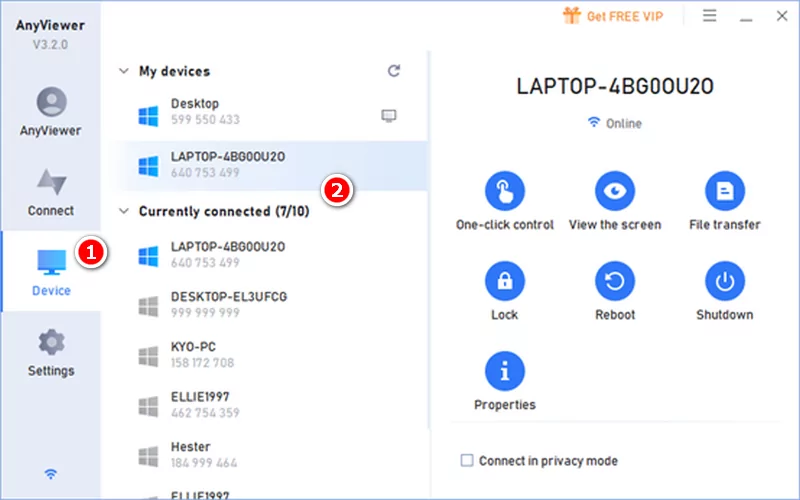Click the gift box icon
800x500 pixels.
pyautogui.click(x=572, y=16)
